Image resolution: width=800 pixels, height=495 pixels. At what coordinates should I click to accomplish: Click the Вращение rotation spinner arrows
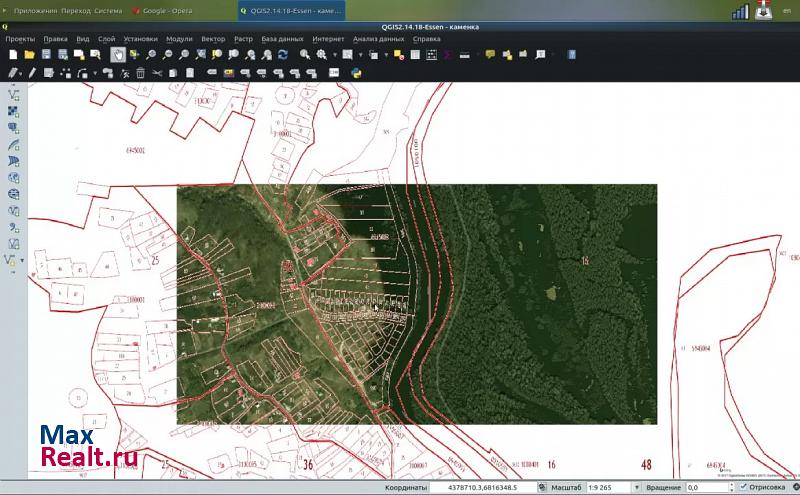tap(732, 487)
